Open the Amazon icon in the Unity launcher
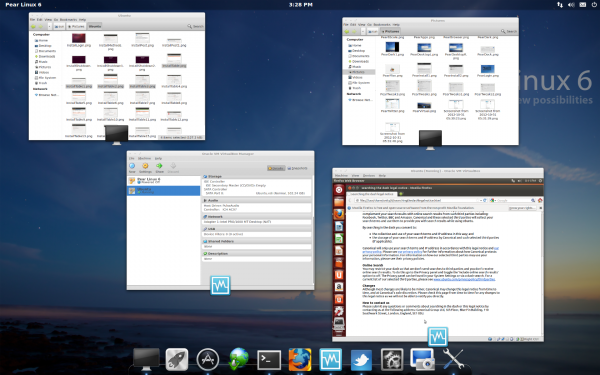The width and height of the screenshot is (600, 375). [x=339, y=287]
